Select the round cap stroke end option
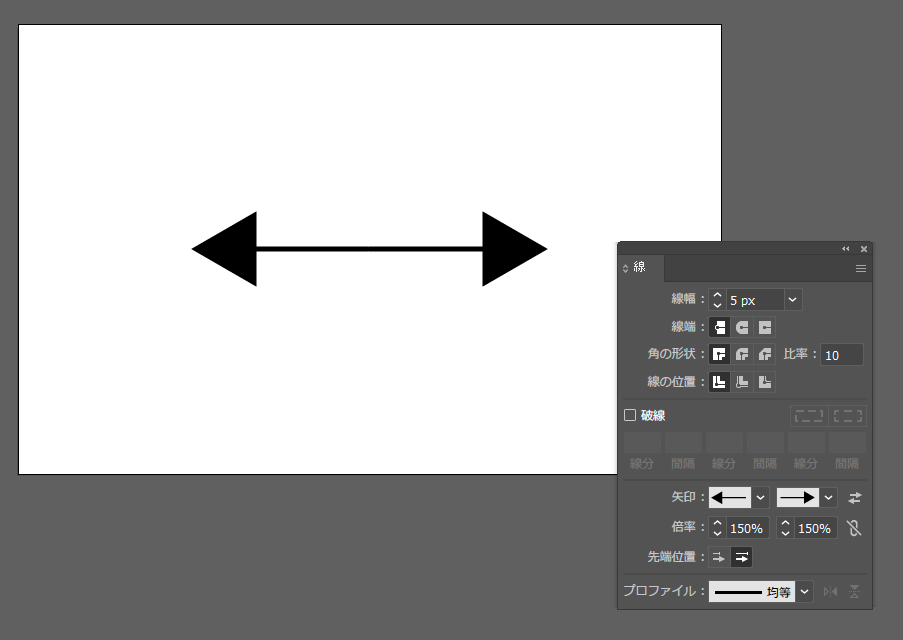 pos(742,327)
